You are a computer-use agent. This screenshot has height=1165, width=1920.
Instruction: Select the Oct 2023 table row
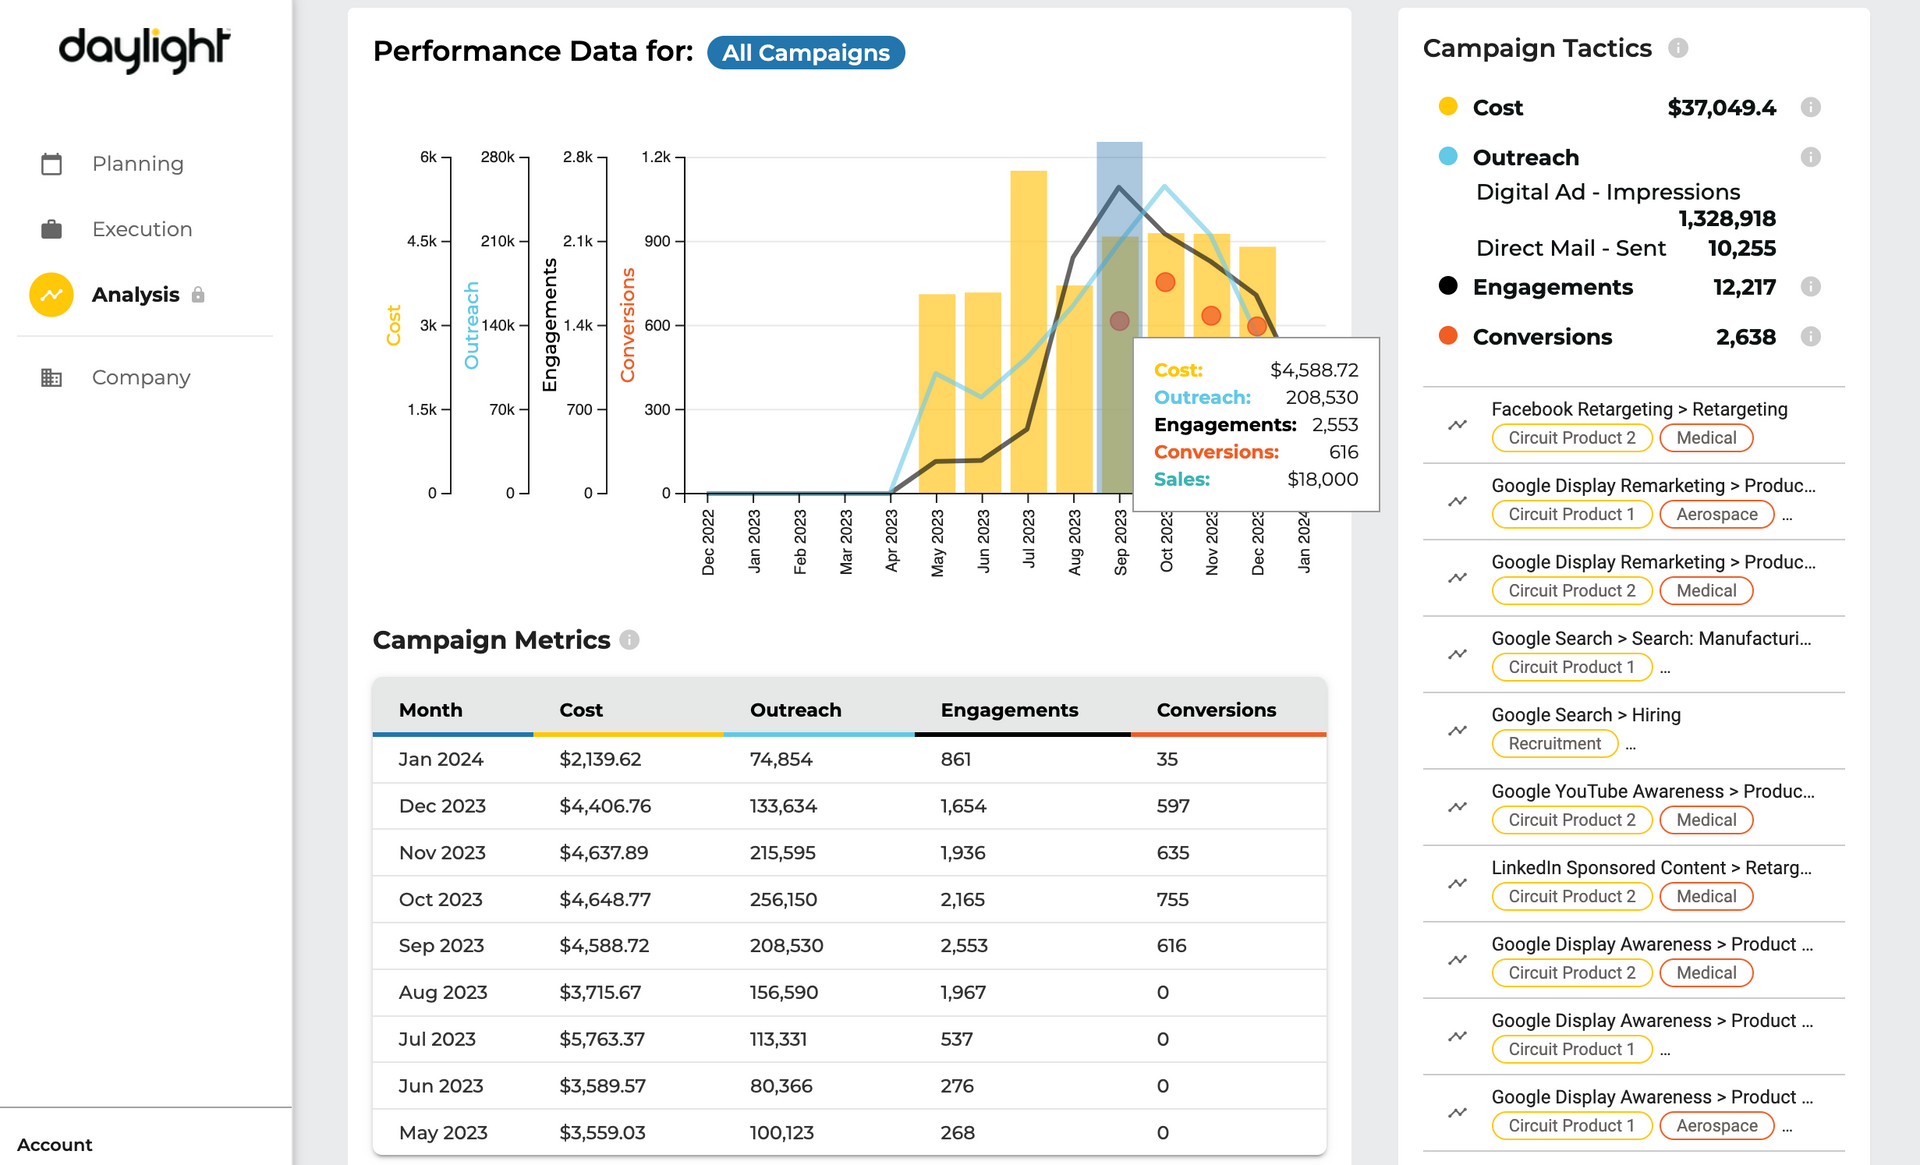pyautogui.click(x=849, y=899)
